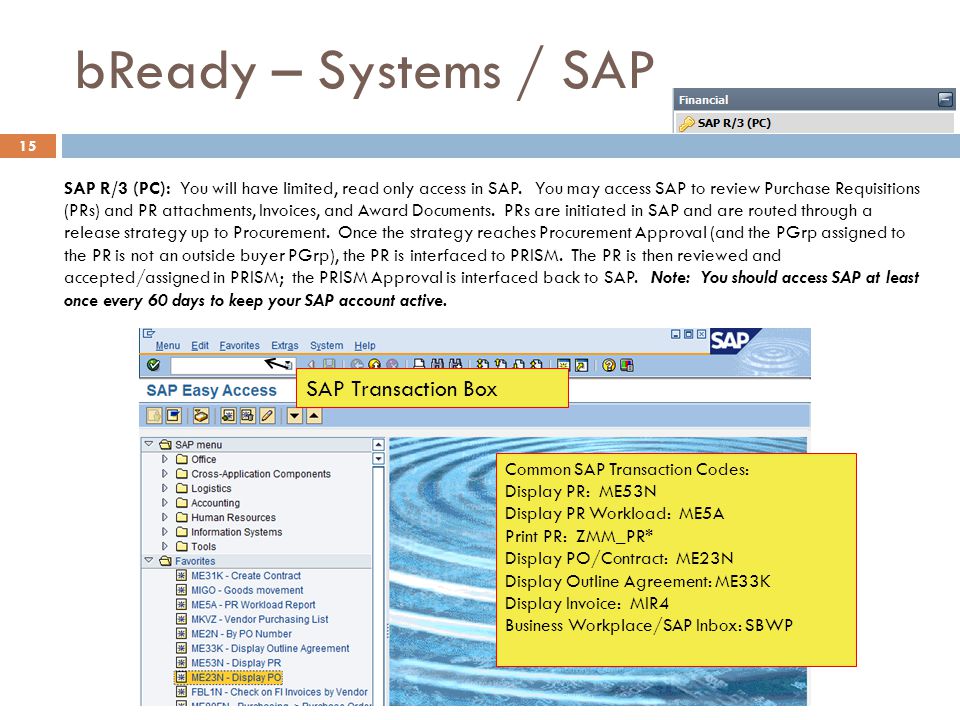Click the SAP R/3 (PC) link
This screenshot has width=960, height=720.
pyautogui.click(x=734, y=122)
